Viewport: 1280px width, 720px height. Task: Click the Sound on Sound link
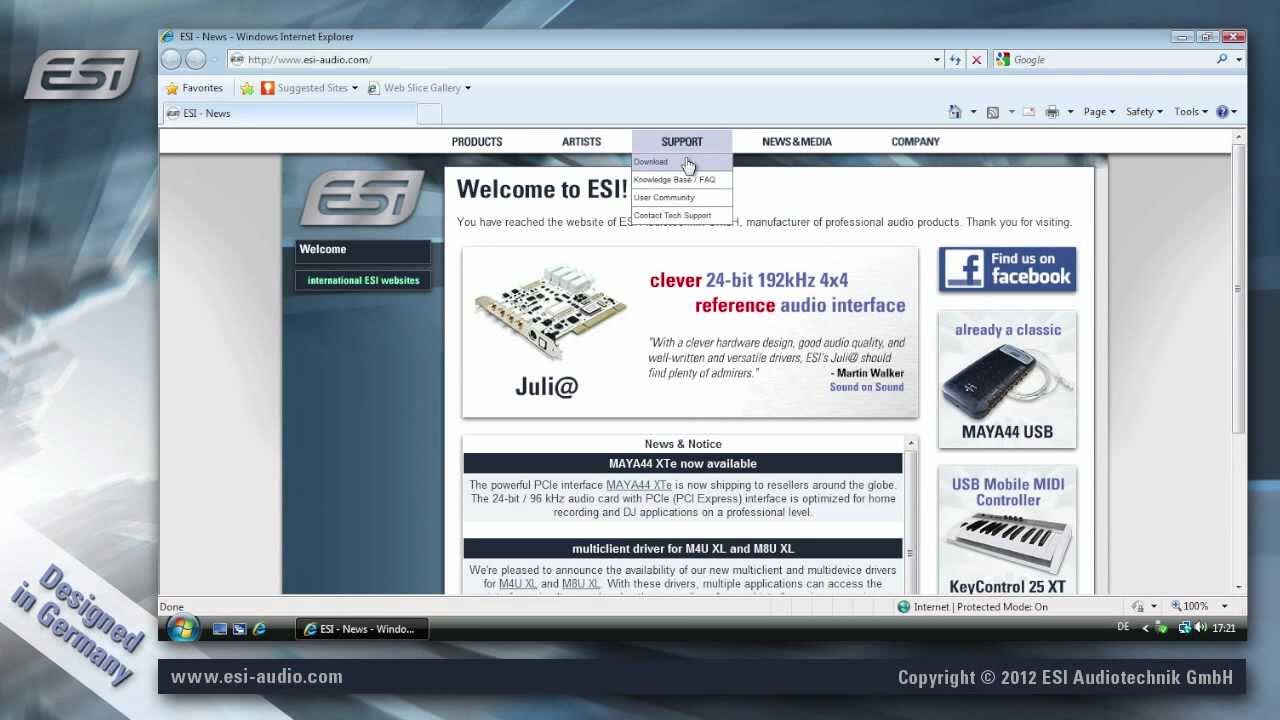[866, 387]
